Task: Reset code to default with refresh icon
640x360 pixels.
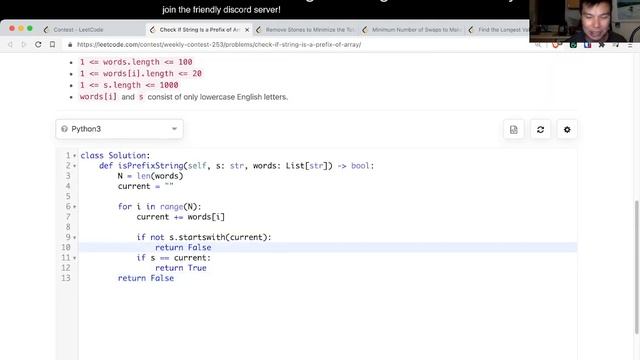Action: pyautogui.click(x=540, y=130)
